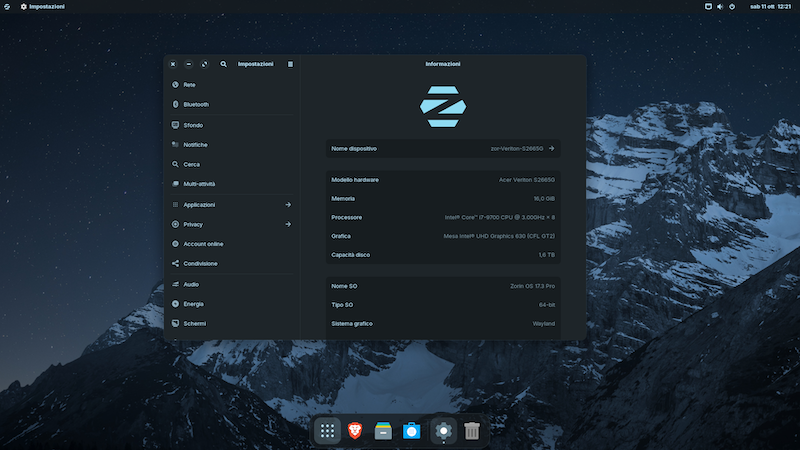This screenshot has height=450, width=800.
Task: Open the Multi-attività panel
Action: click(232, 184)
